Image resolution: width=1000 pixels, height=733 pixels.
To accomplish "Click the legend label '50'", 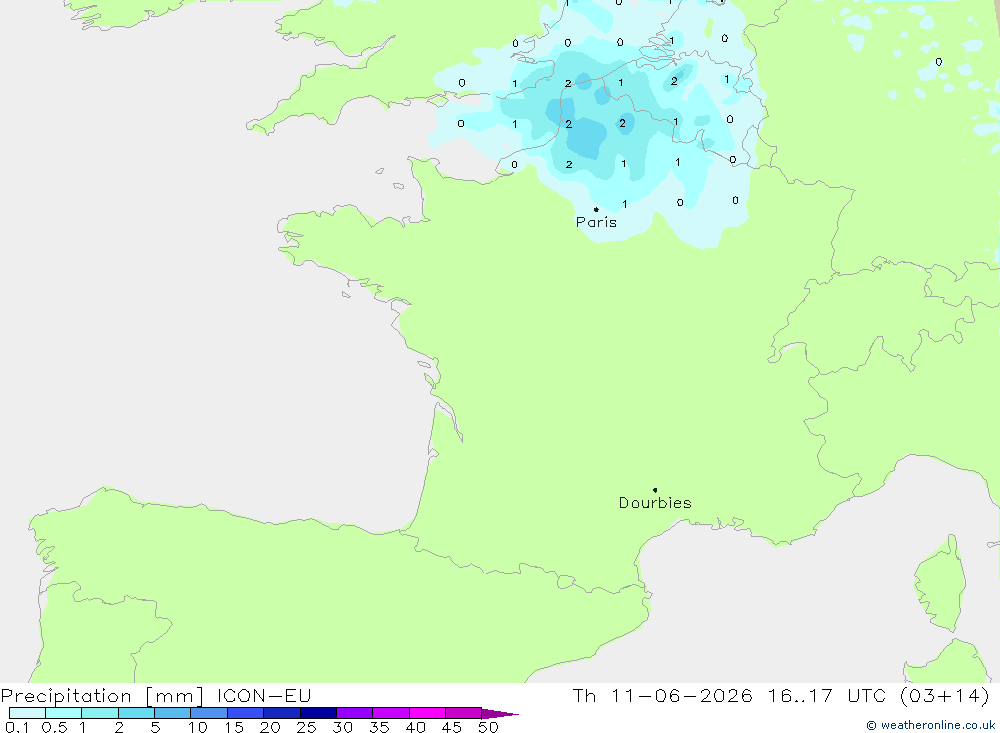I will pyautogui.click(x=489, y=727).
